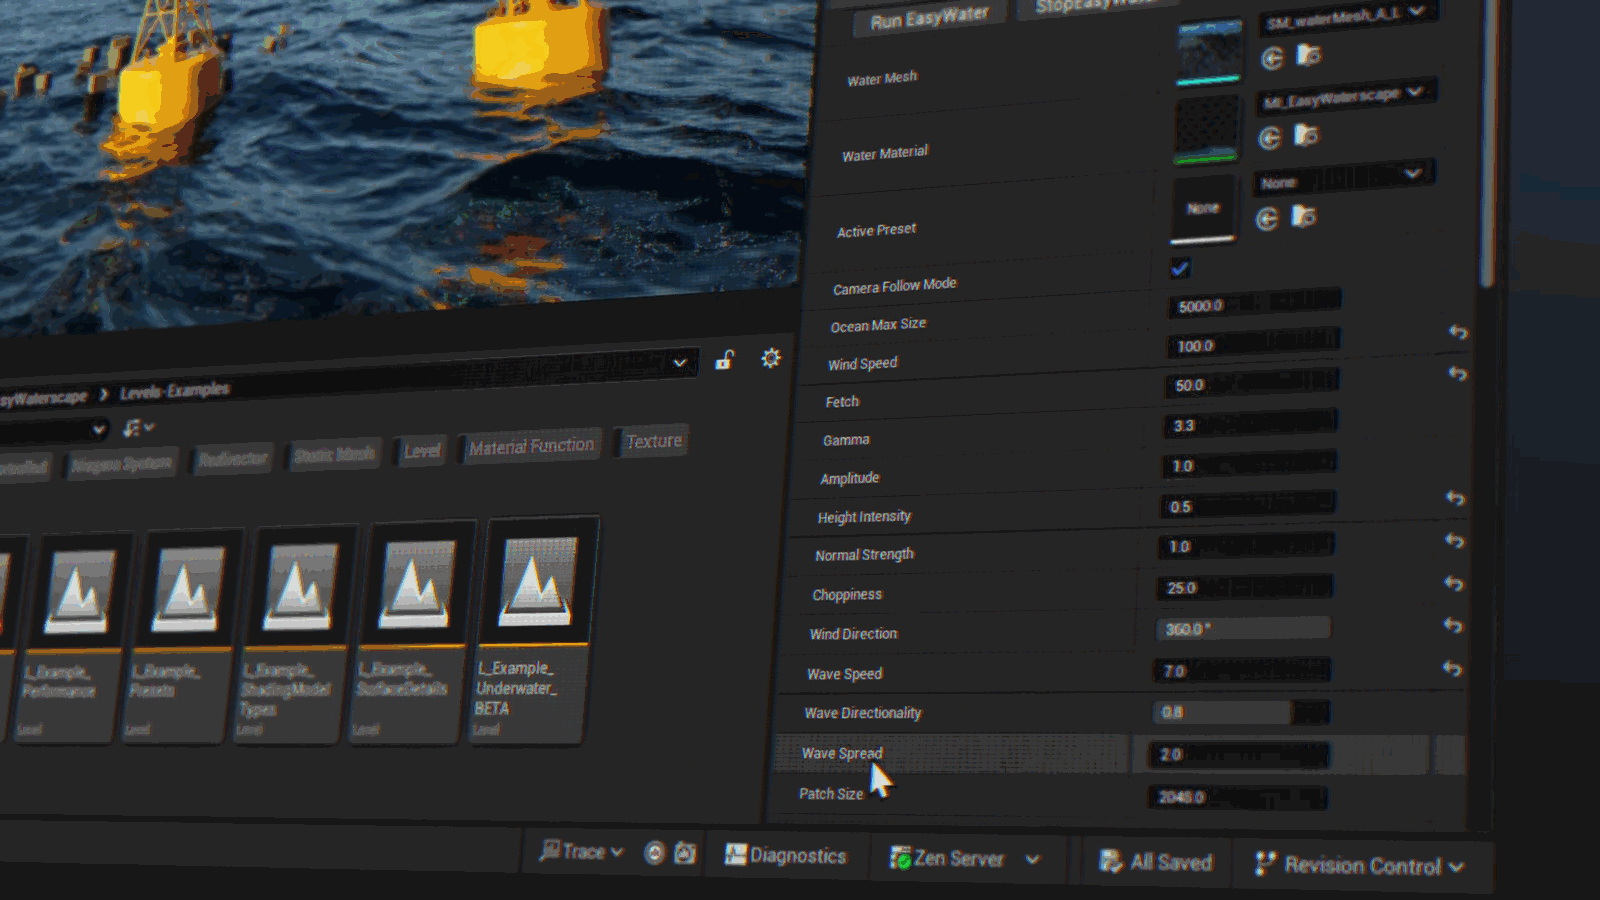
Task: Select Levels-Examples breadcrumb folder
Action: coord(175,390)
